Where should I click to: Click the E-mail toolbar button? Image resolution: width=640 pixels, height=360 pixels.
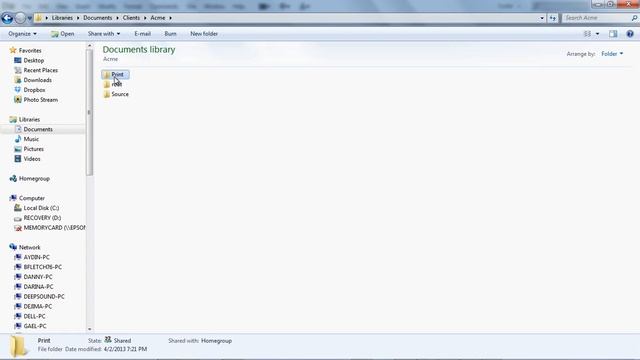(142, 34)
